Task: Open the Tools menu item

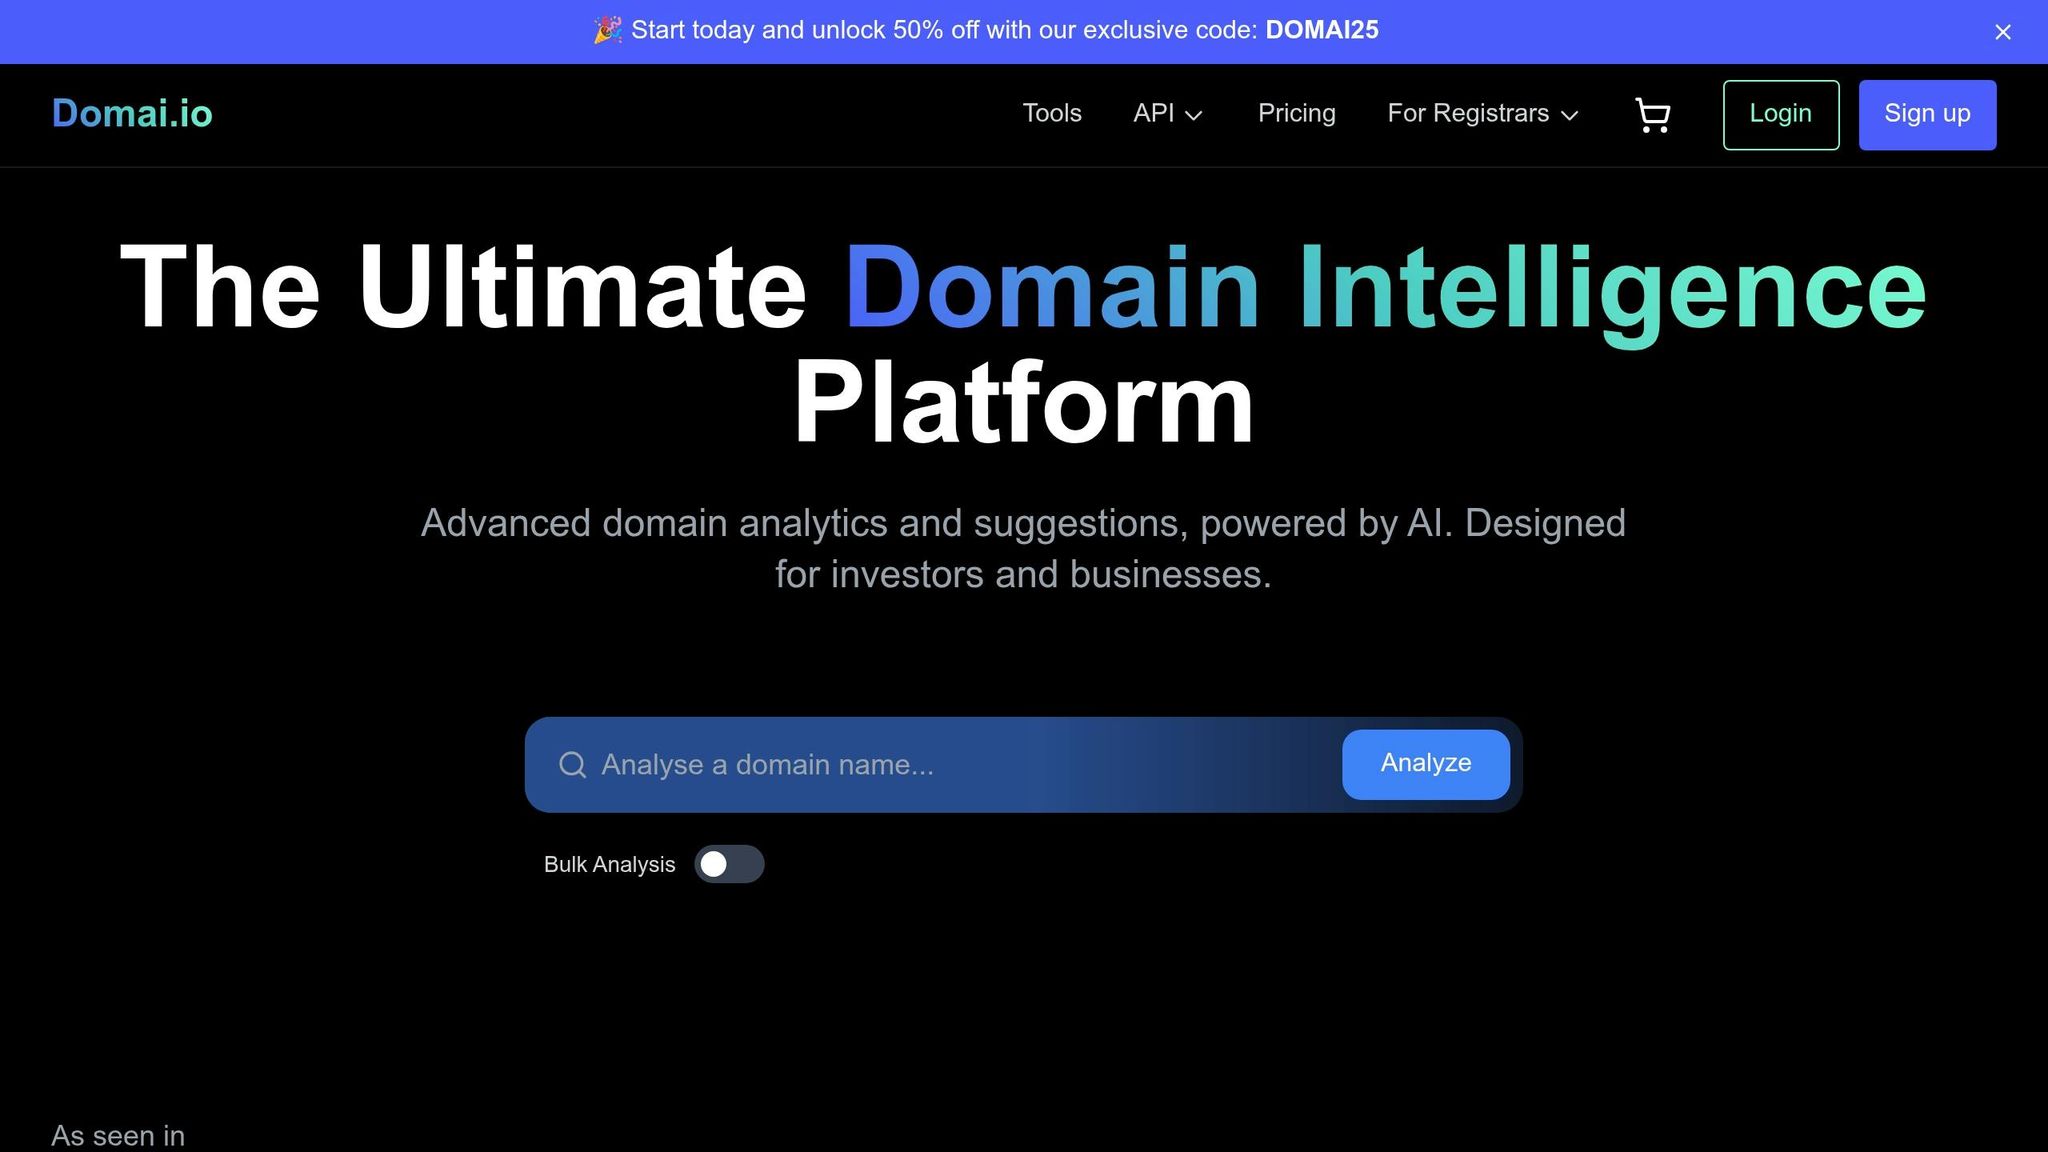Action: coord(1052,114)
